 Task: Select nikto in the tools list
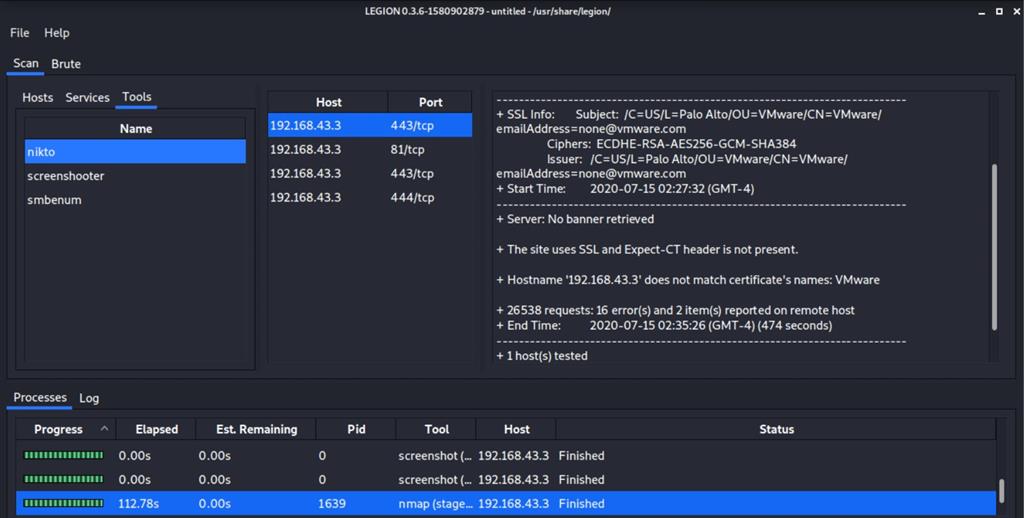(135, 152)
